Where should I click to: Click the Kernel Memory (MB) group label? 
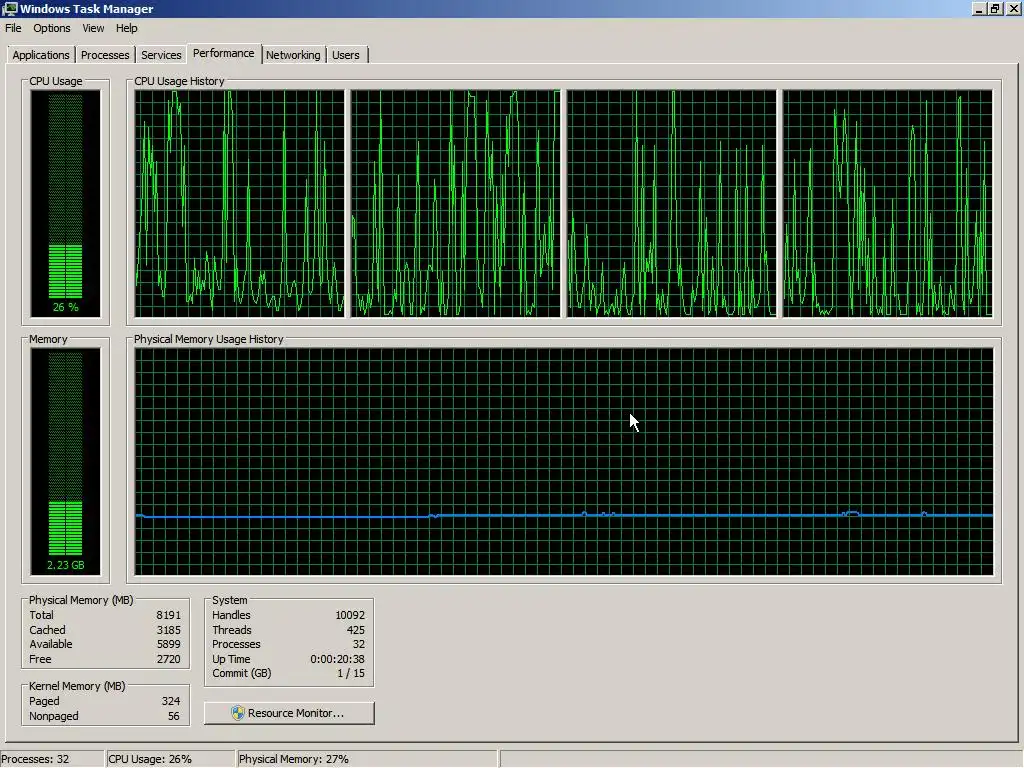tap(77, 686)
